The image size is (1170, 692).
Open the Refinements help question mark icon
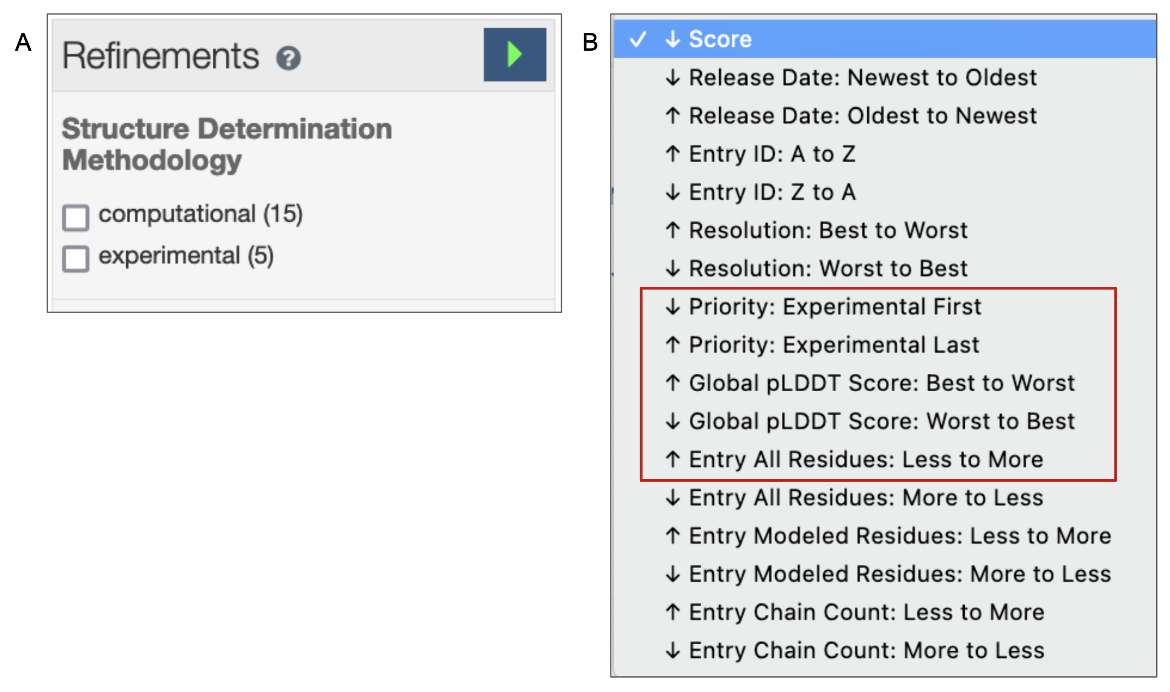pos(288,59)
